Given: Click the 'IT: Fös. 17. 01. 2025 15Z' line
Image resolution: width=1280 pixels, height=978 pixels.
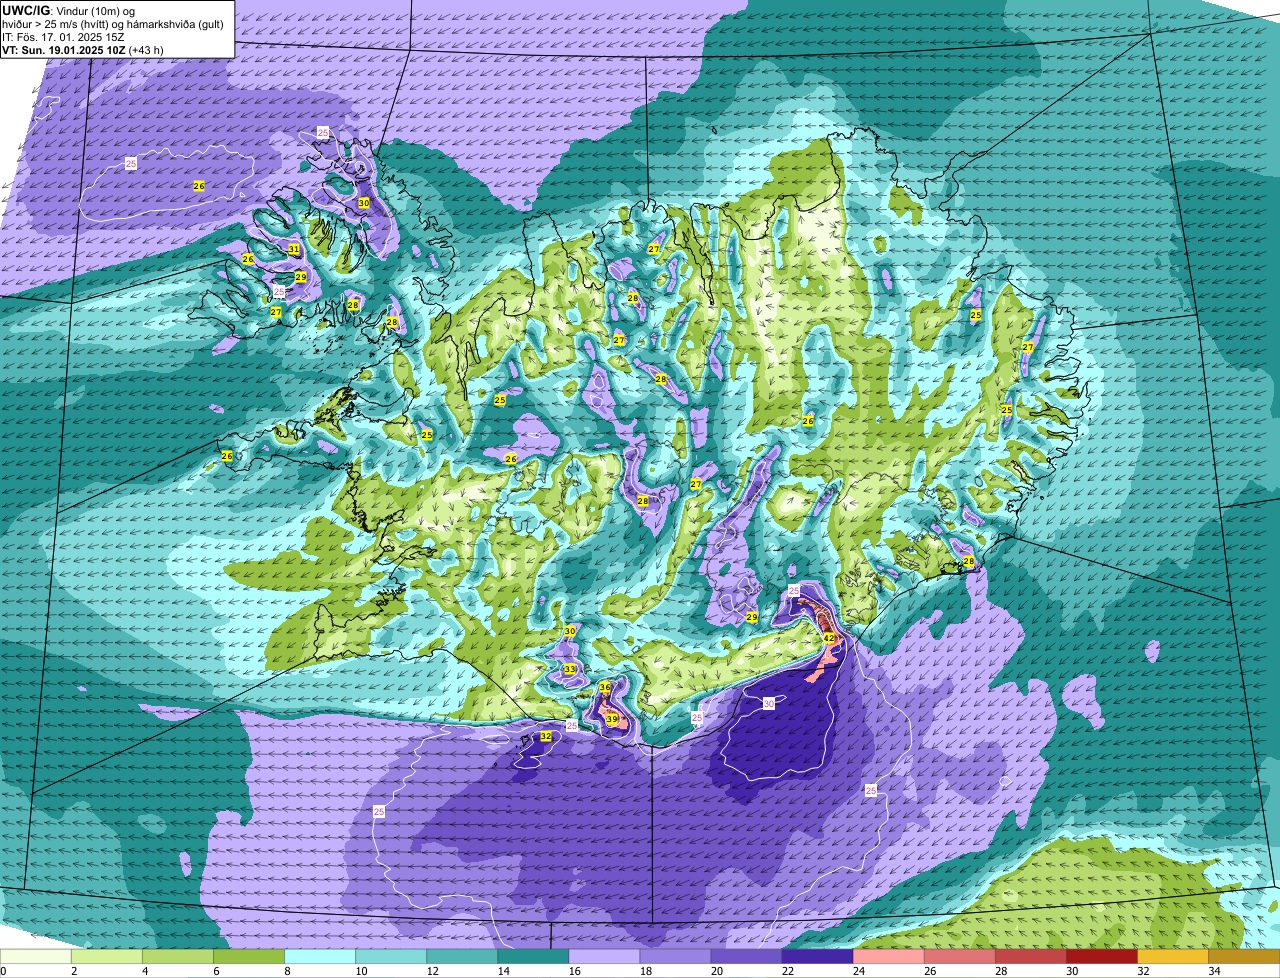Looking at the screenshot, I should click(x=63, y=37).
